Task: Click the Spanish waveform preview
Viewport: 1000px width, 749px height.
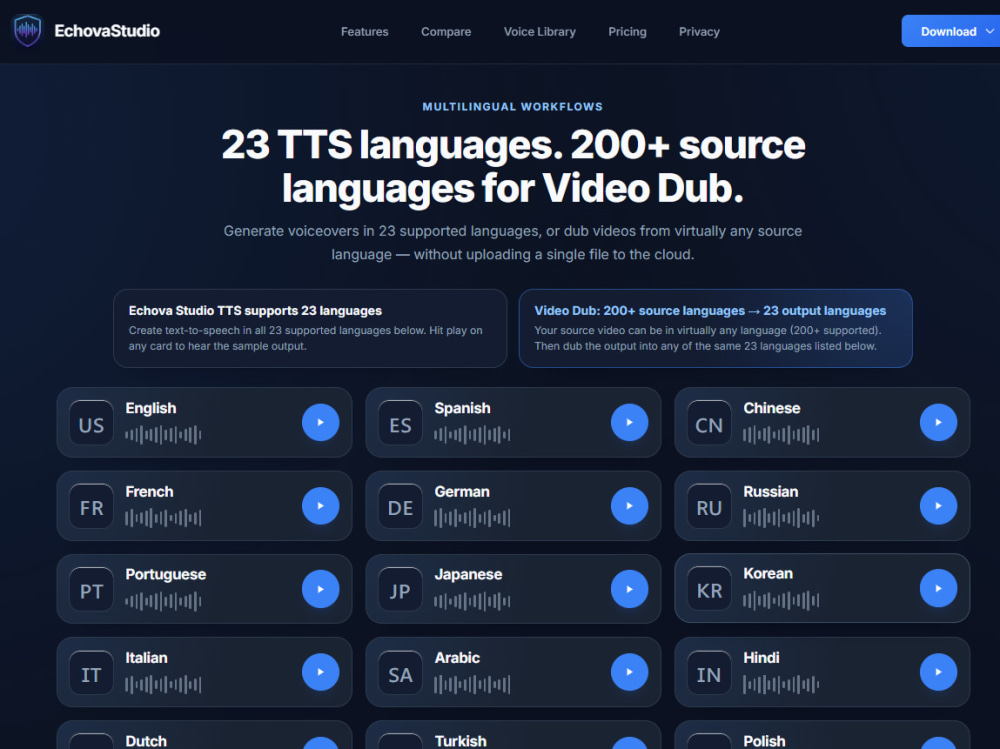Action: 472,435
